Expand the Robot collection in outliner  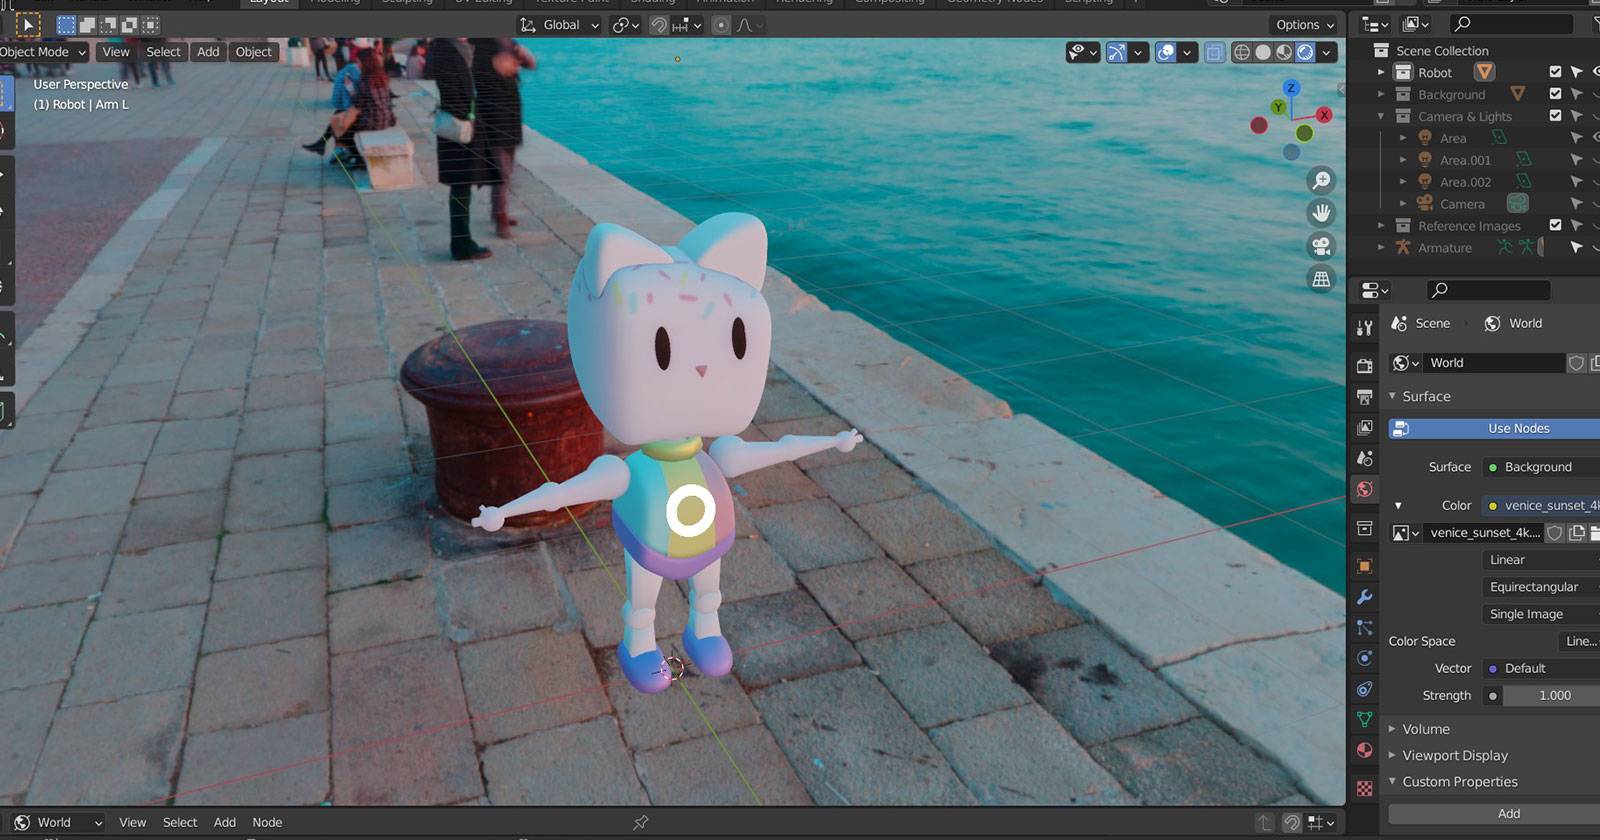point(1381,72)
